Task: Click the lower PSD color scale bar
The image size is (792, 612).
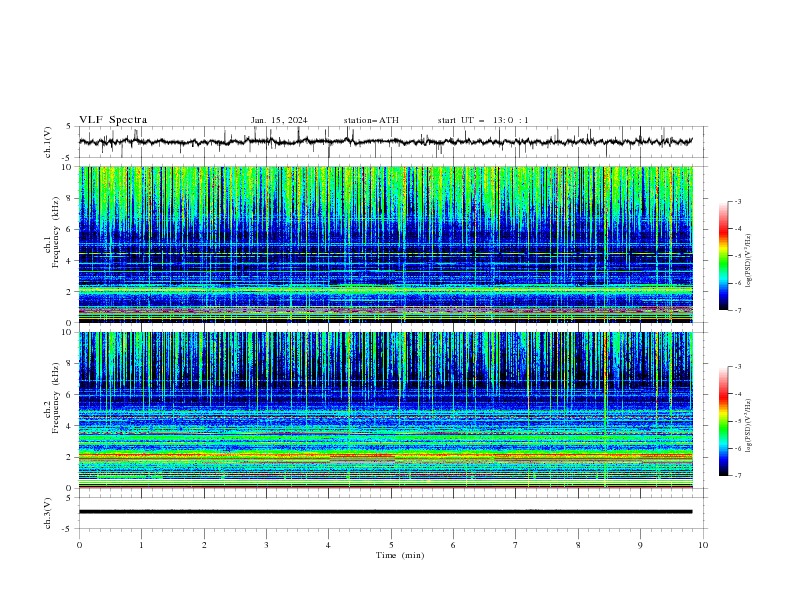Action: (724, 421)
